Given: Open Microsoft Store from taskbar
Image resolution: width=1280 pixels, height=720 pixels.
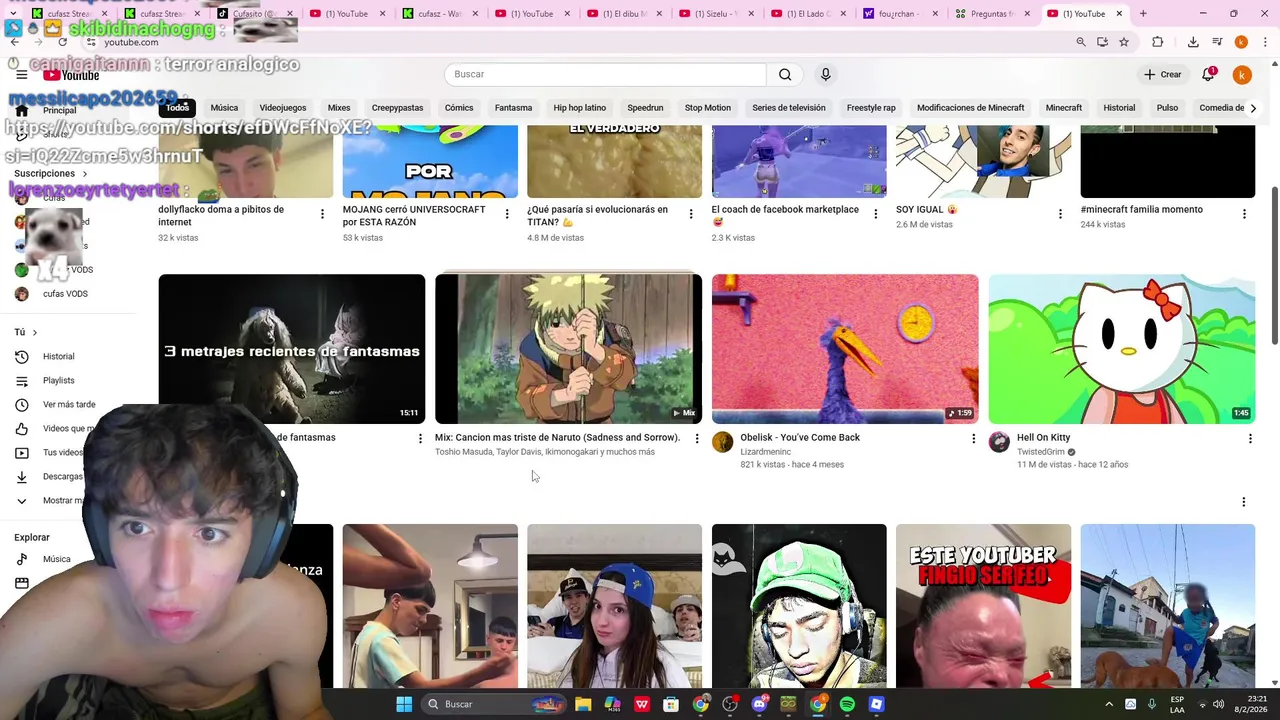Looking at the screenshot, I should tap(671, 704).
